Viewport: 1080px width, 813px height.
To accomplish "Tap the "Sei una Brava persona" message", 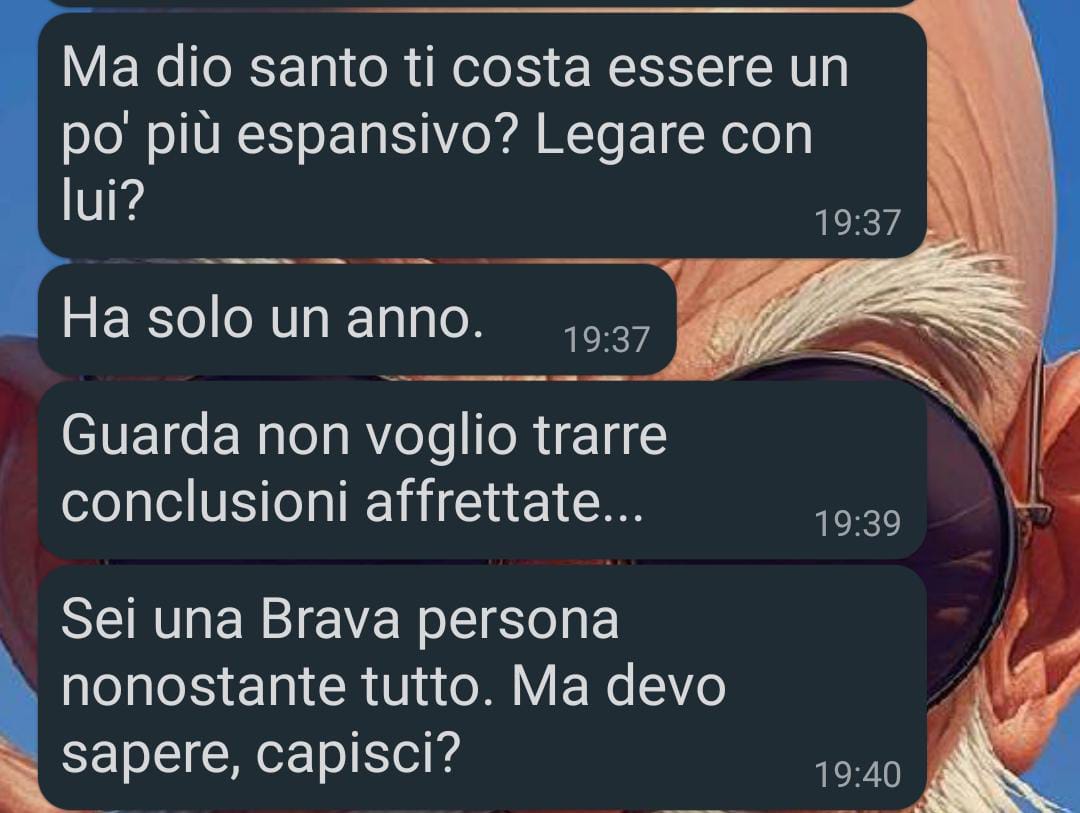I will click(482, 688).
